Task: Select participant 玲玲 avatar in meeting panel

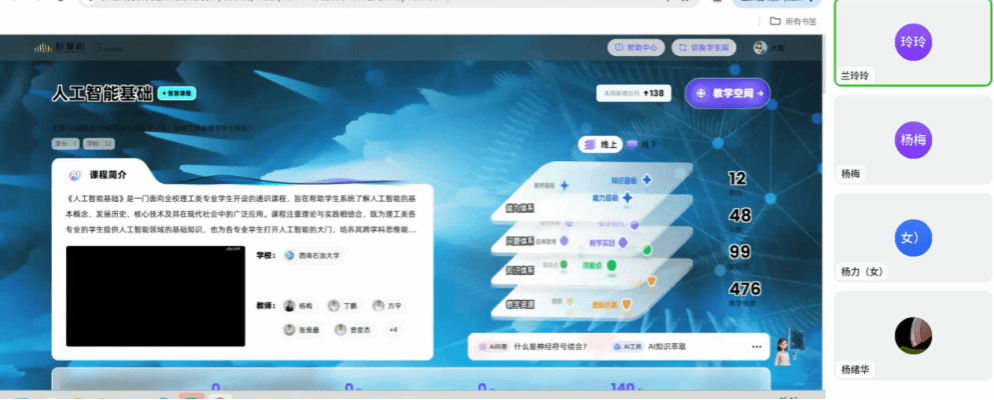Action: coord(913,42)
